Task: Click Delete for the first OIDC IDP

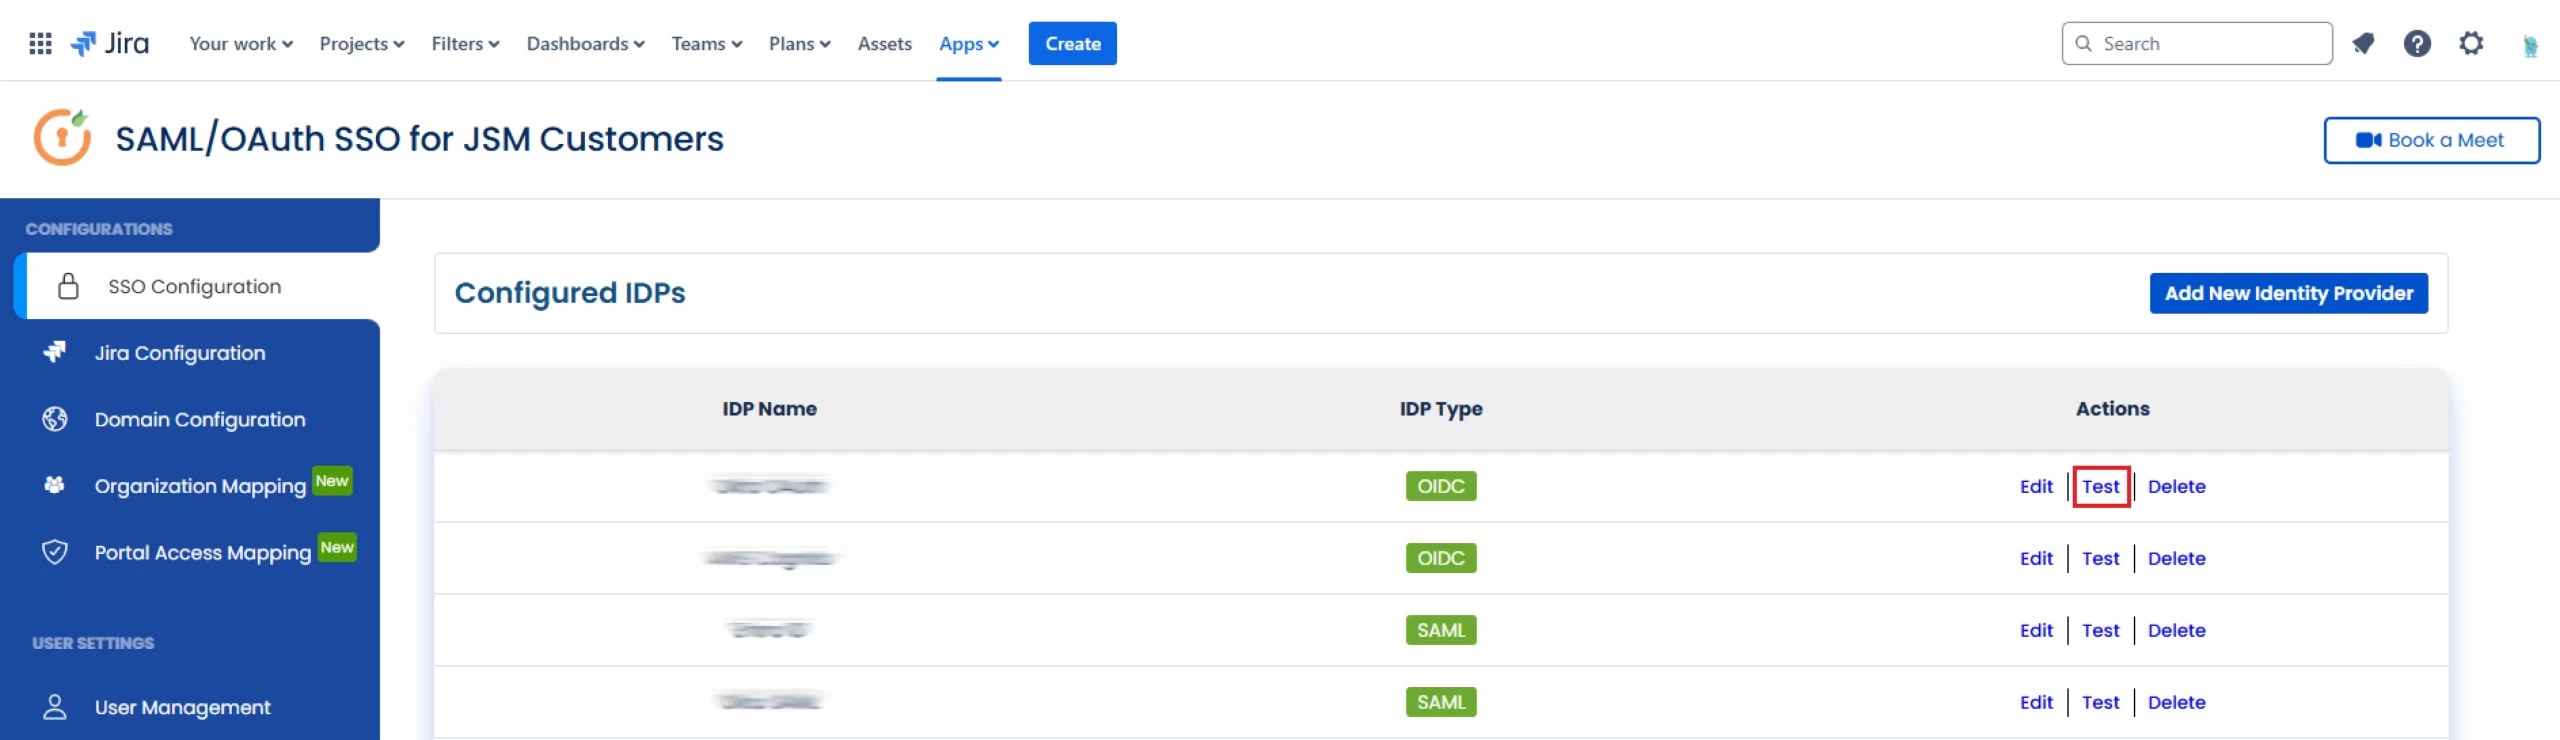Action: [x=2177, y=486]
